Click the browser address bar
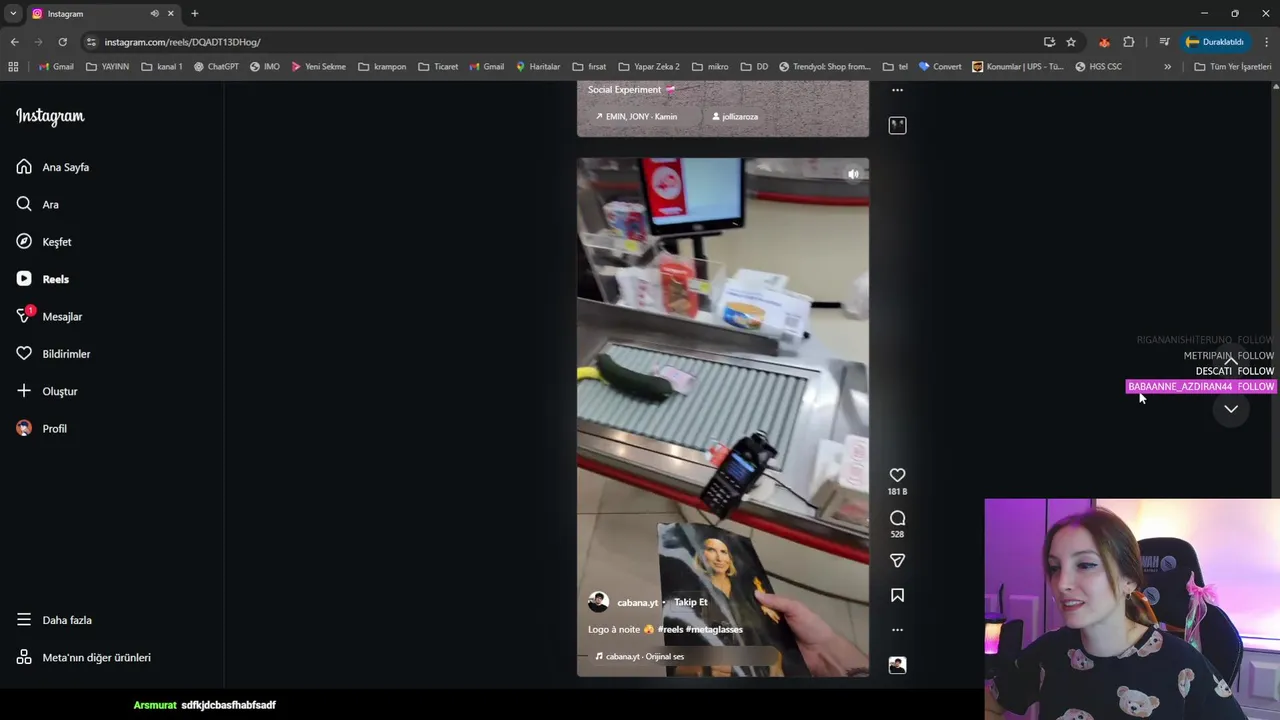 coord(560,42)
